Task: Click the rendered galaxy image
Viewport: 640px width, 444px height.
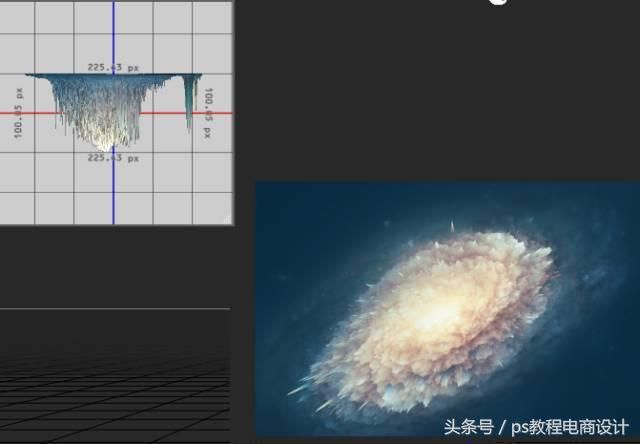Action: (447, 309)
